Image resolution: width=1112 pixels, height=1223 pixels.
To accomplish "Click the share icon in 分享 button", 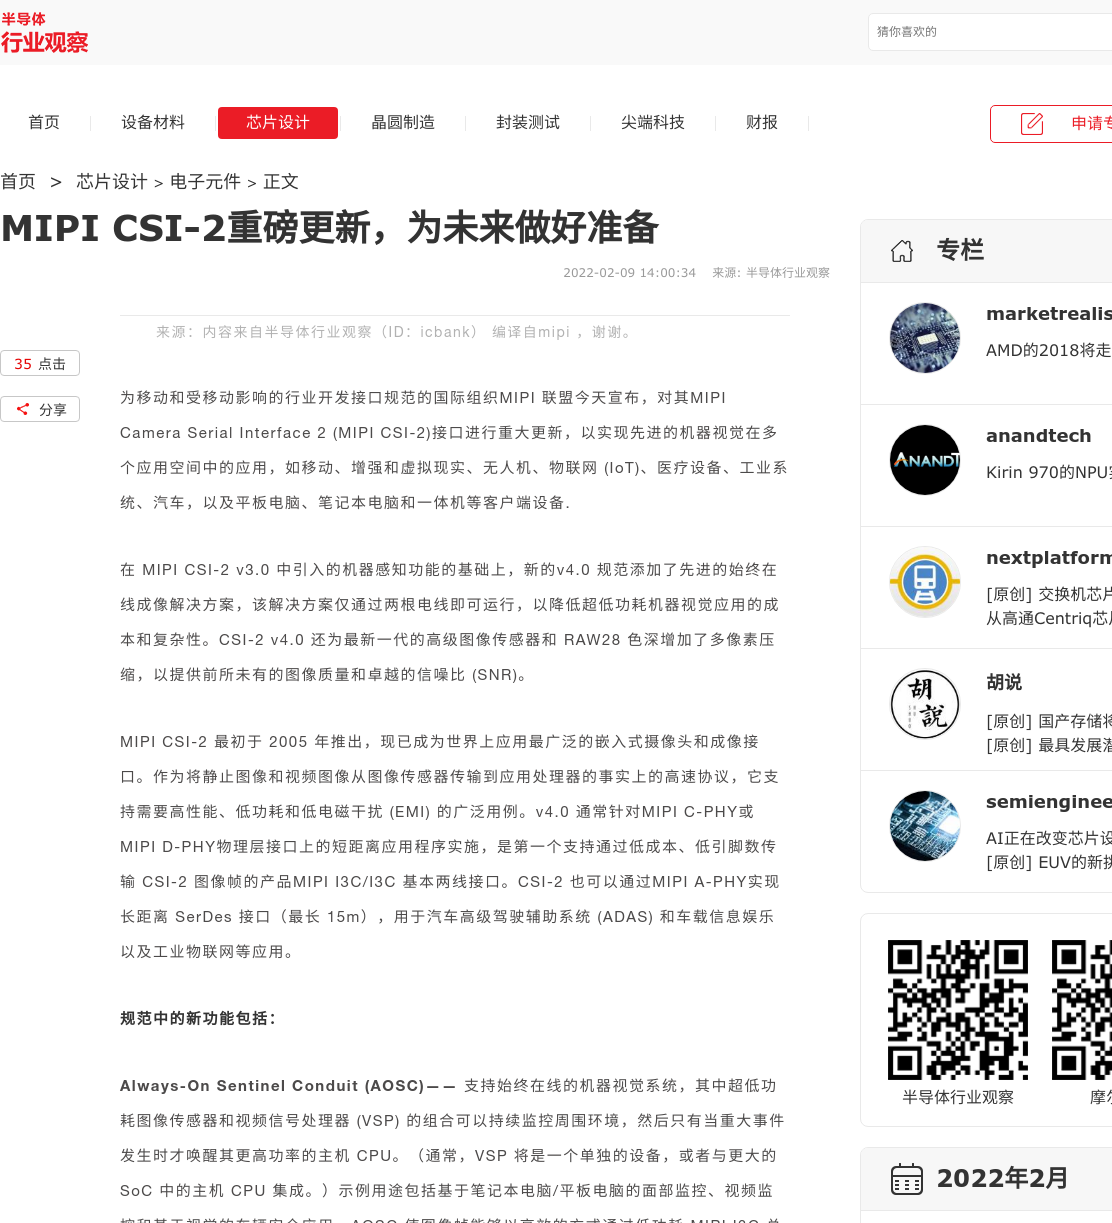I will coord(23,409).
